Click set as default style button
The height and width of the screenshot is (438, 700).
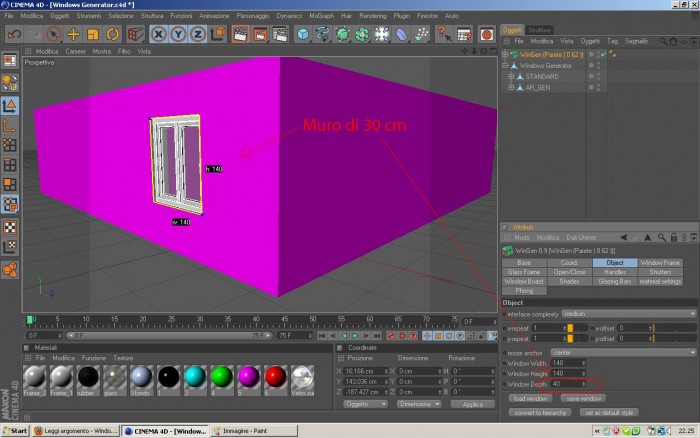(x=609, y=413)
